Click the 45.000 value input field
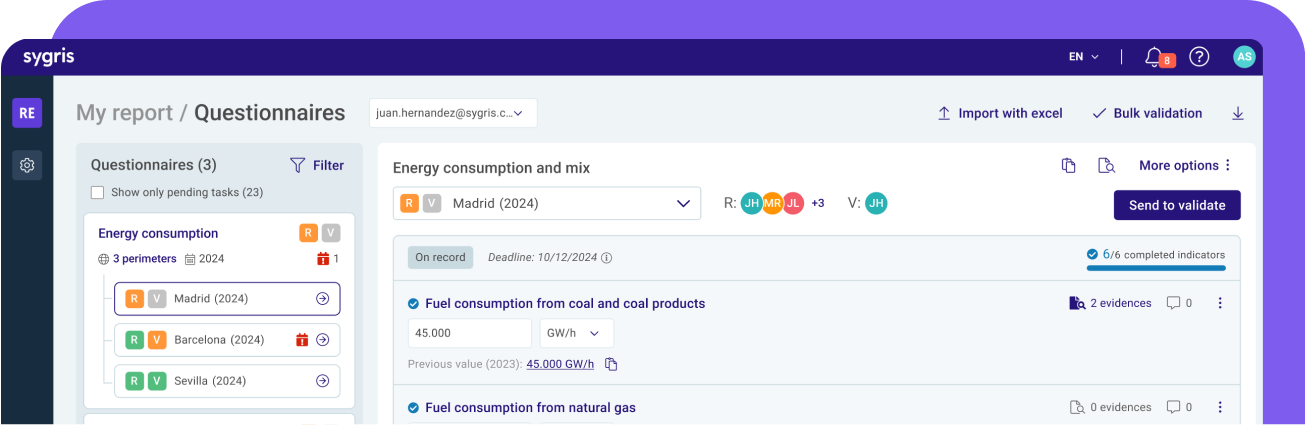 pyautogui.click(x=469, y=333)
